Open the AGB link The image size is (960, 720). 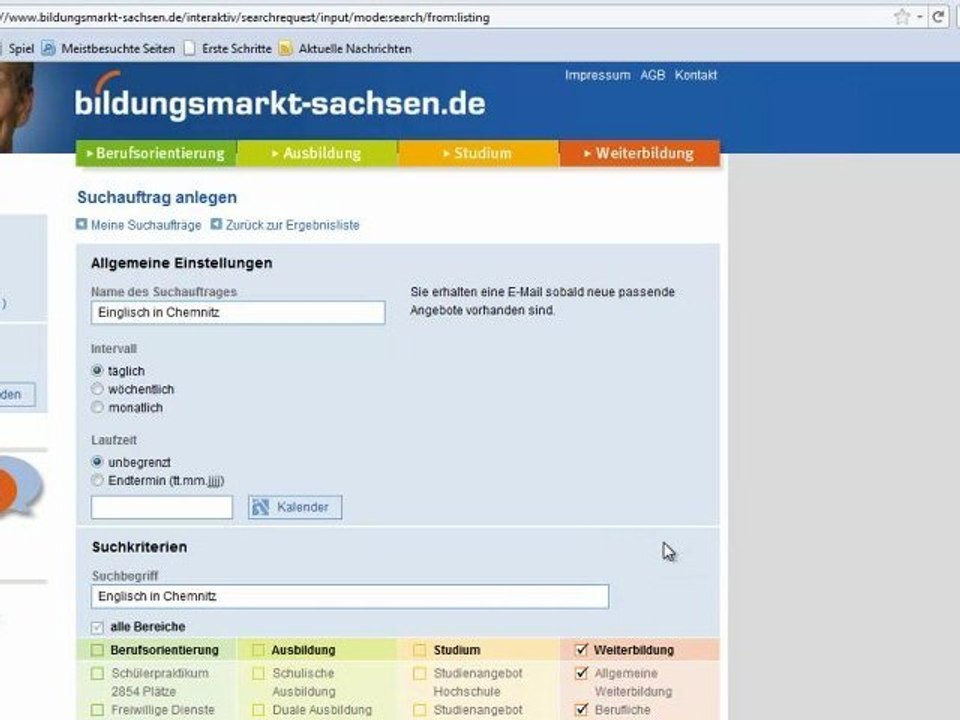point(653,75)
